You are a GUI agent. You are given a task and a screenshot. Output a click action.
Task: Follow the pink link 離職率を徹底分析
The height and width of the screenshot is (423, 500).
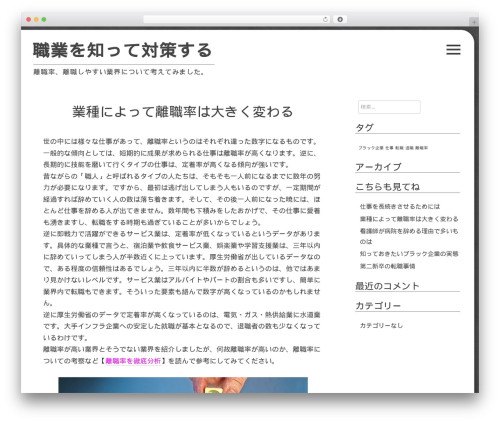[x=133, y=361]
